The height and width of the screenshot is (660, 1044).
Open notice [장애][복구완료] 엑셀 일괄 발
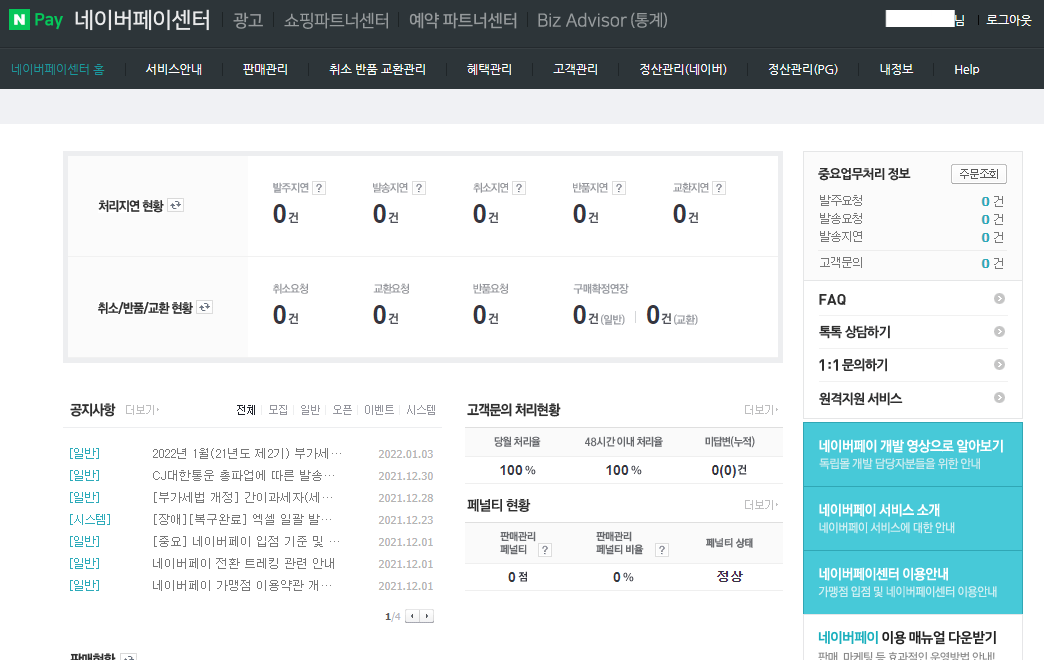click(242, 519)
